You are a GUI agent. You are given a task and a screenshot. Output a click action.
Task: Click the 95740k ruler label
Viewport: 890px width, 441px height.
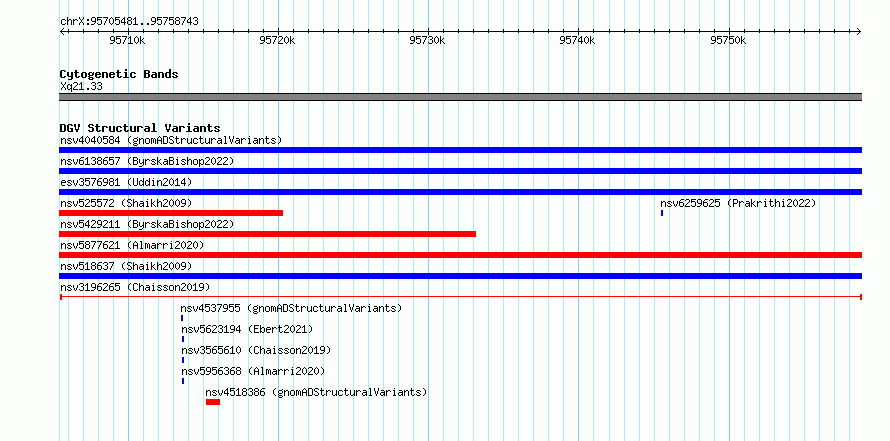578,40
